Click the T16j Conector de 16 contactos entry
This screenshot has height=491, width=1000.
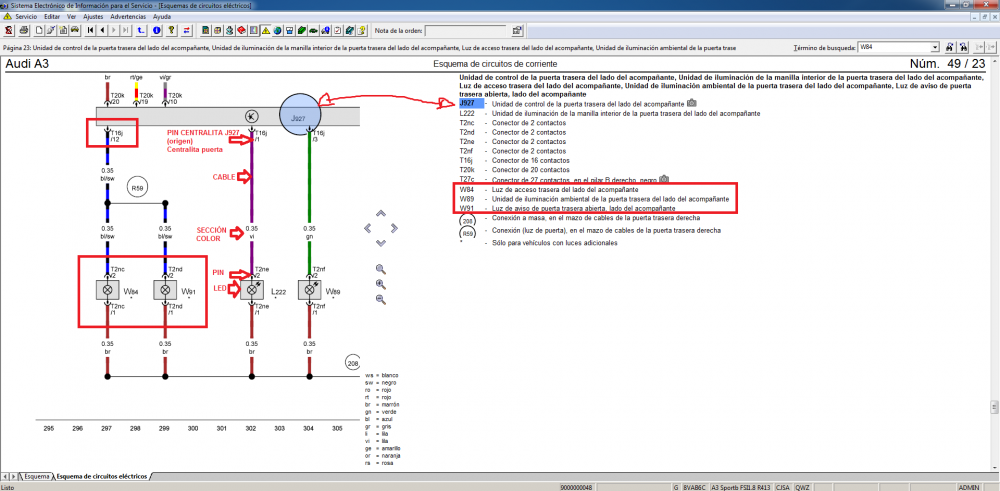click(x=514, y=161)
